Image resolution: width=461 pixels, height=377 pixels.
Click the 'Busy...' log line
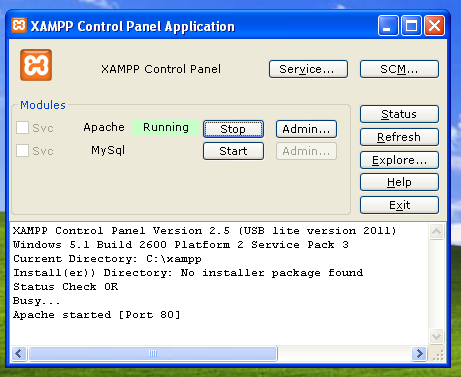pyautogui.click(x=36, y=301)
